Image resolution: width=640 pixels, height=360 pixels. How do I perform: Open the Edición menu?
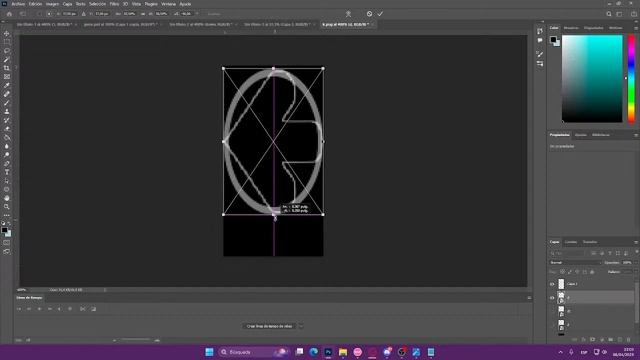pyautogui.click(x=35, y=4)
